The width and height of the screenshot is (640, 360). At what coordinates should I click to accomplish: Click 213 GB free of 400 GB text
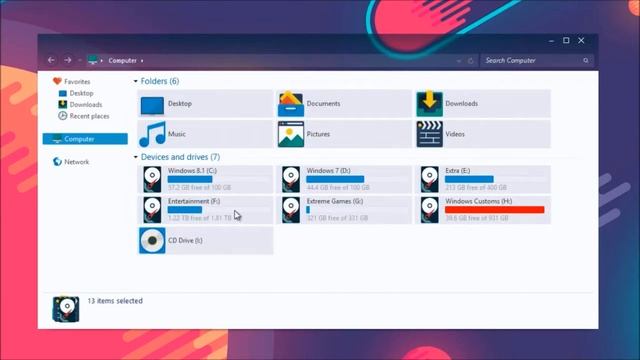[476, 188]
